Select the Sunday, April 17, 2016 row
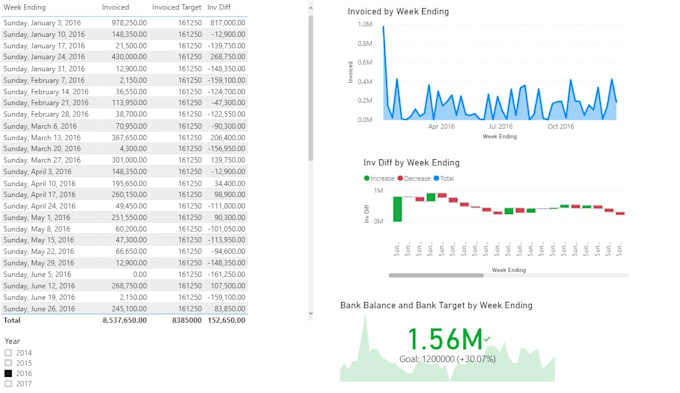 point(124,195)
